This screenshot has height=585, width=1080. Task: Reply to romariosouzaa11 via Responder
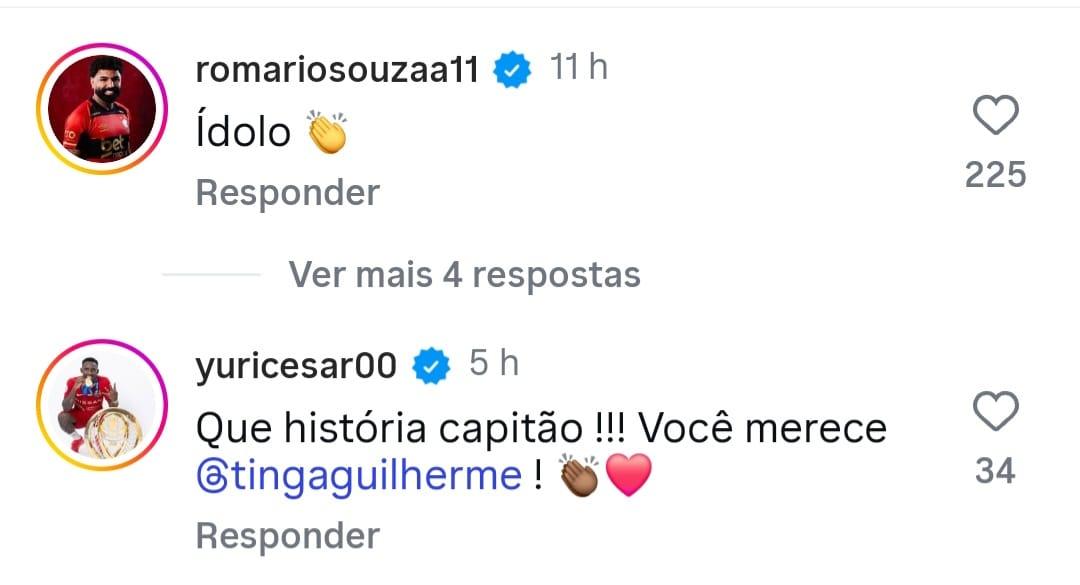[288, 192]
